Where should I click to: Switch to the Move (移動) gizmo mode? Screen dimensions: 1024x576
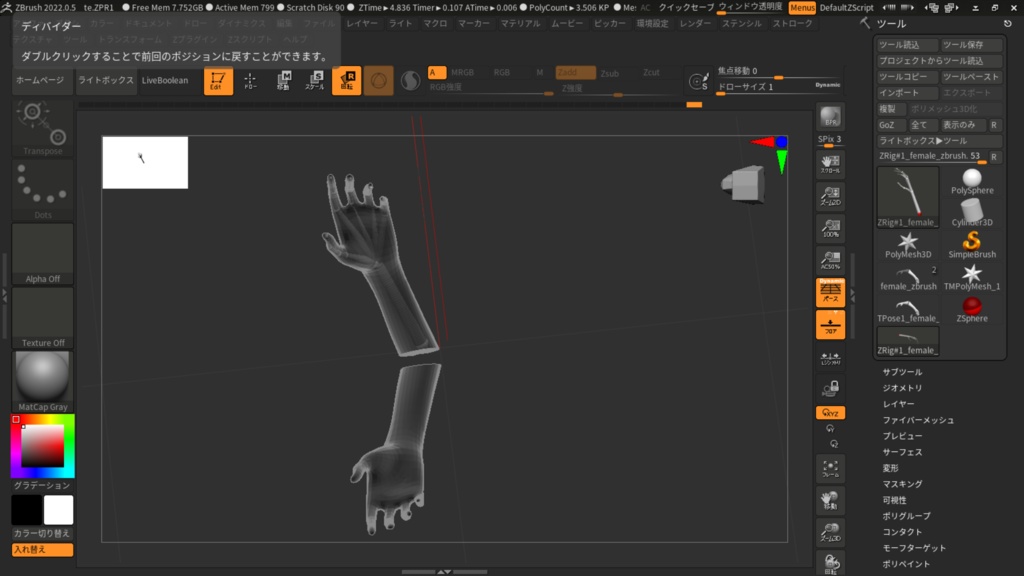[x=283, y=81]
